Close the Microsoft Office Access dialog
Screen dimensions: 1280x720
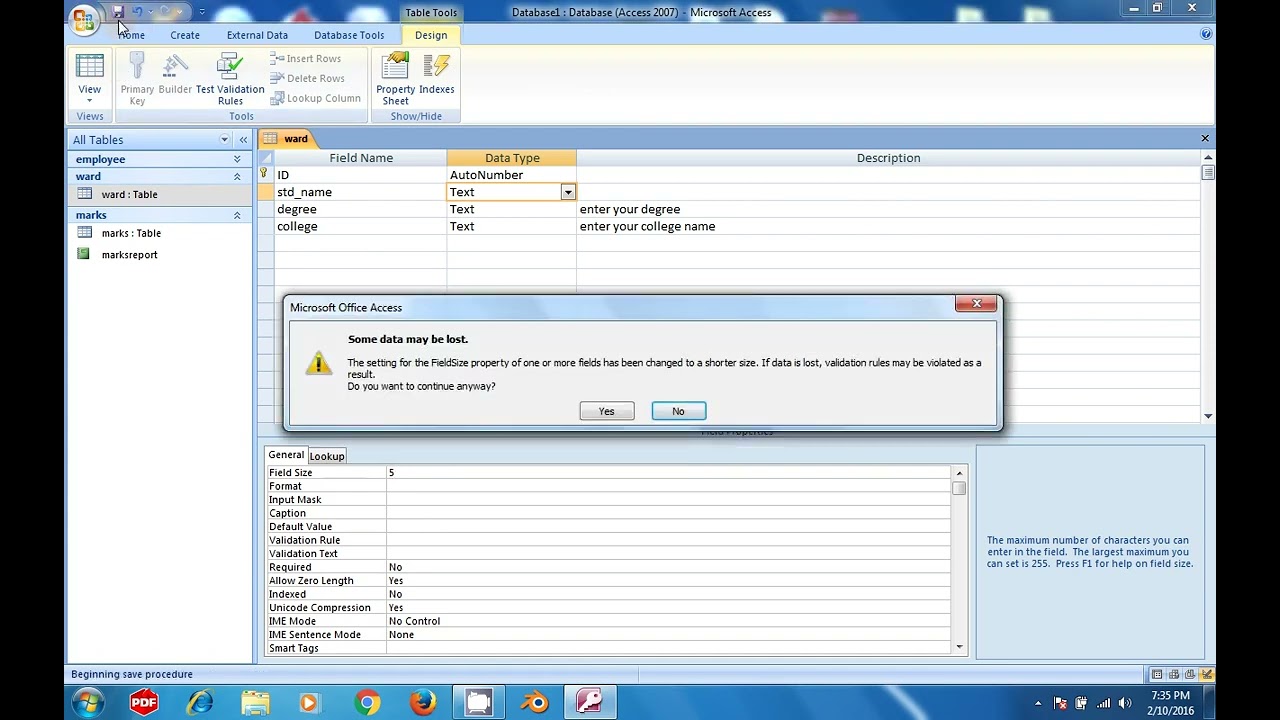[976, 304]
